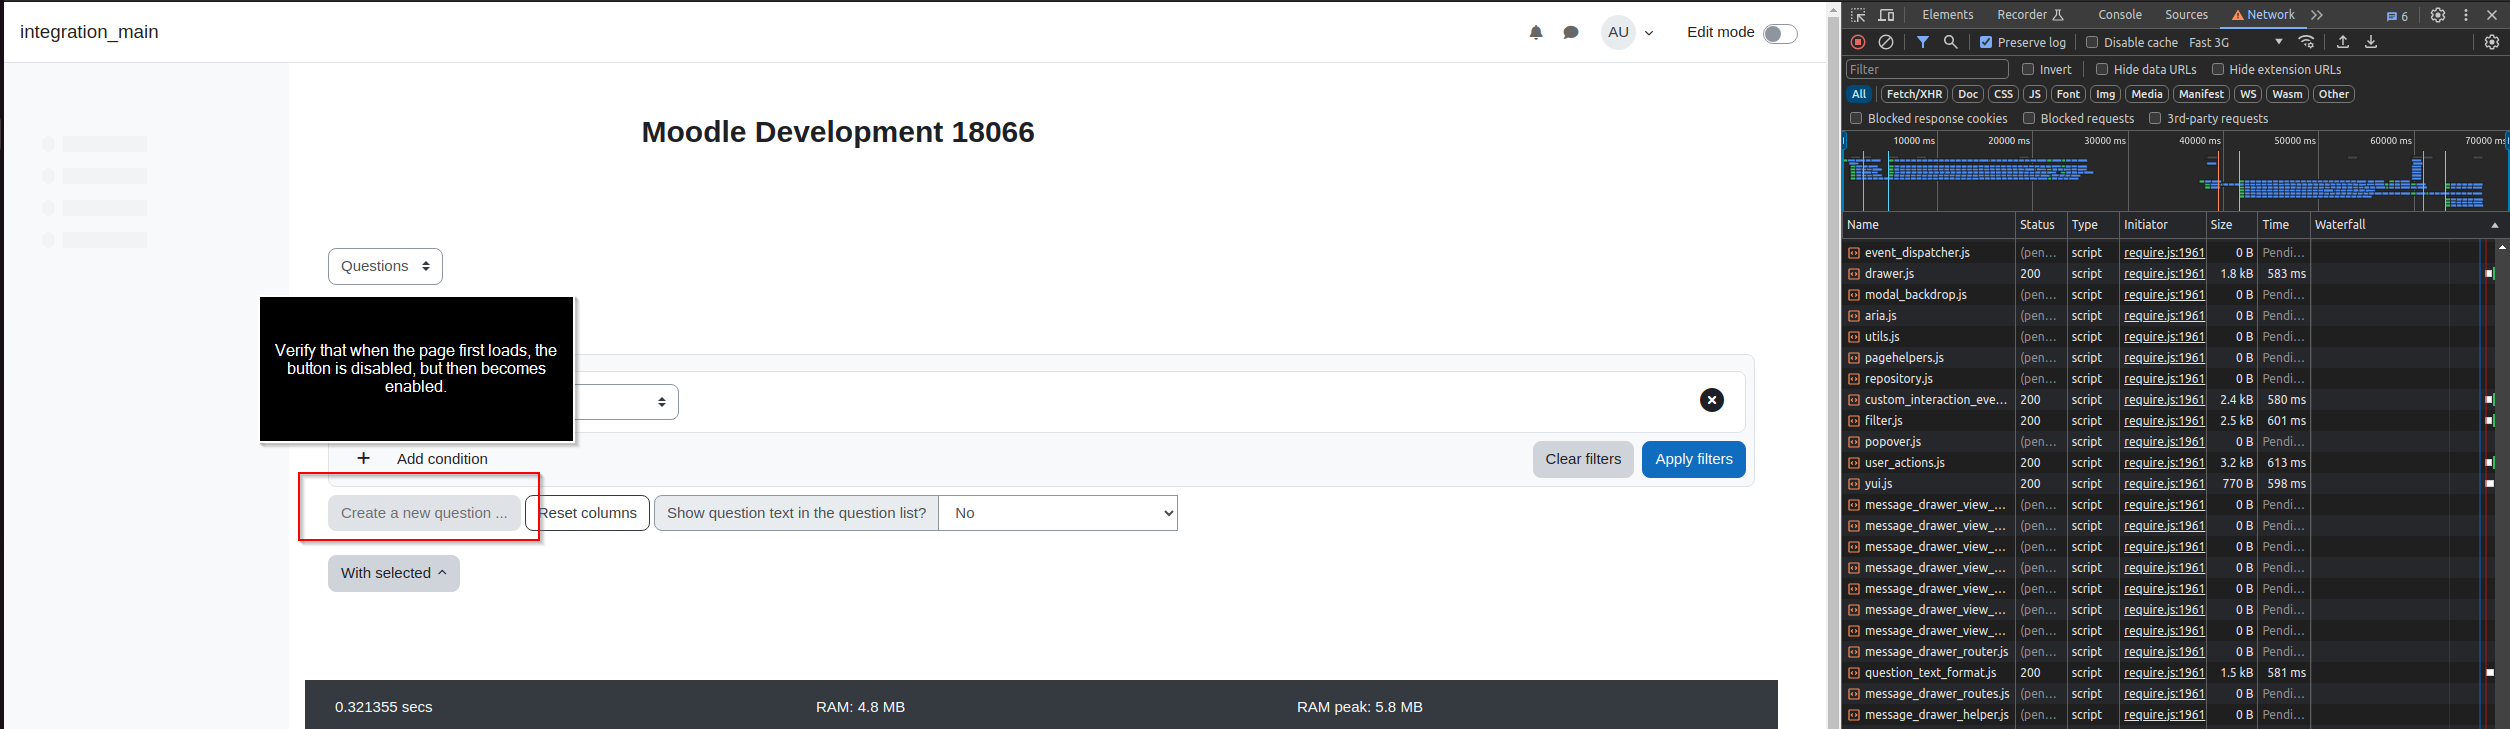Image resolution: width=2510 pixels, height=729 pixels.
Task: Filter requests by JS type
Action: 2034,94
